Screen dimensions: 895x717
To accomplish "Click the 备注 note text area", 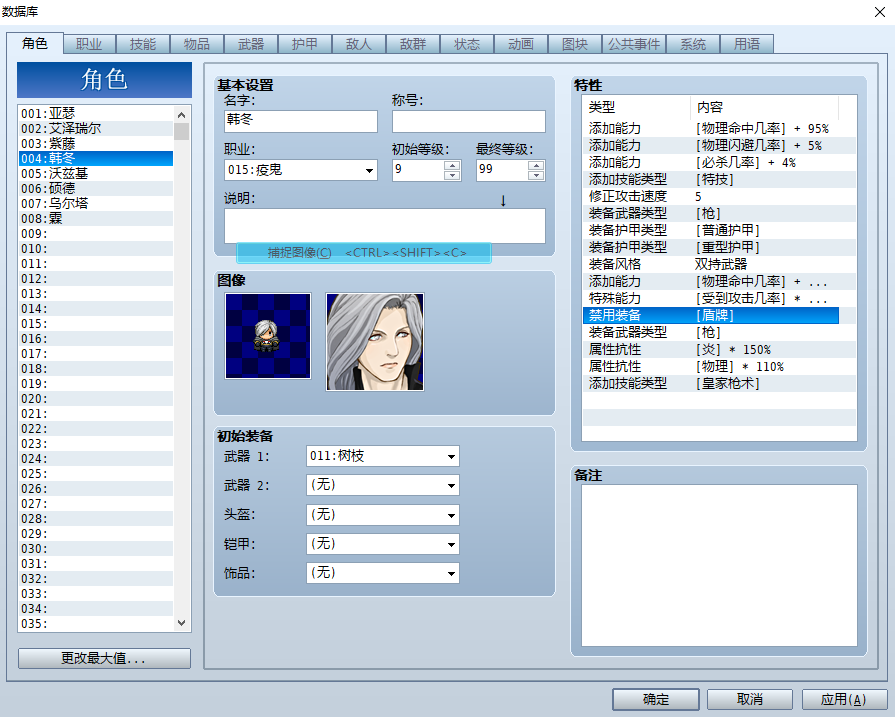I will coord(719,565).
